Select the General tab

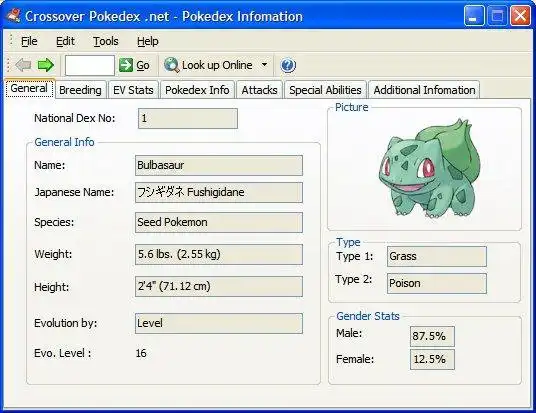pyautogui.click(x=29, y=88)
